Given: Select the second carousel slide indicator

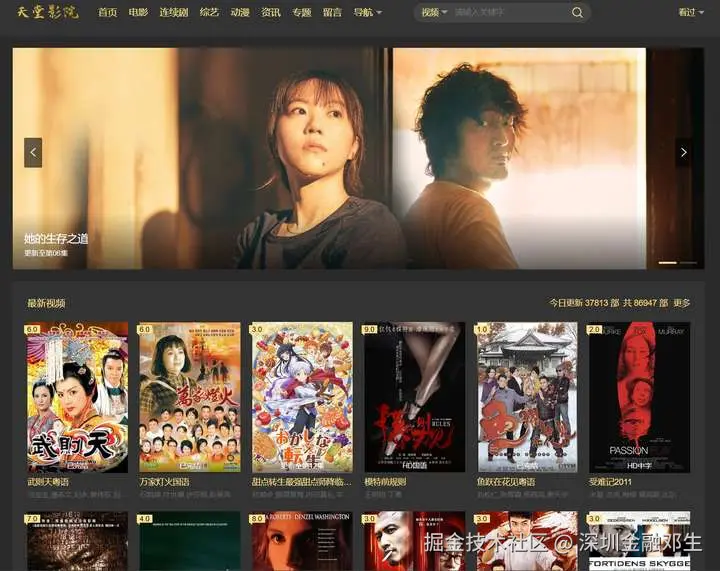Looking at the screenshot, I should pos(688,263).
